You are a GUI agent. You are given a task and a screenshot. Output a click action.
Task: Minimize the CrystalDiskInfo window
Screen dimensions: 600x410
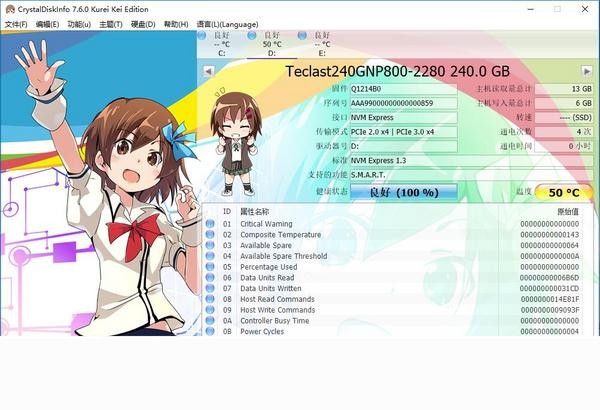530,9
